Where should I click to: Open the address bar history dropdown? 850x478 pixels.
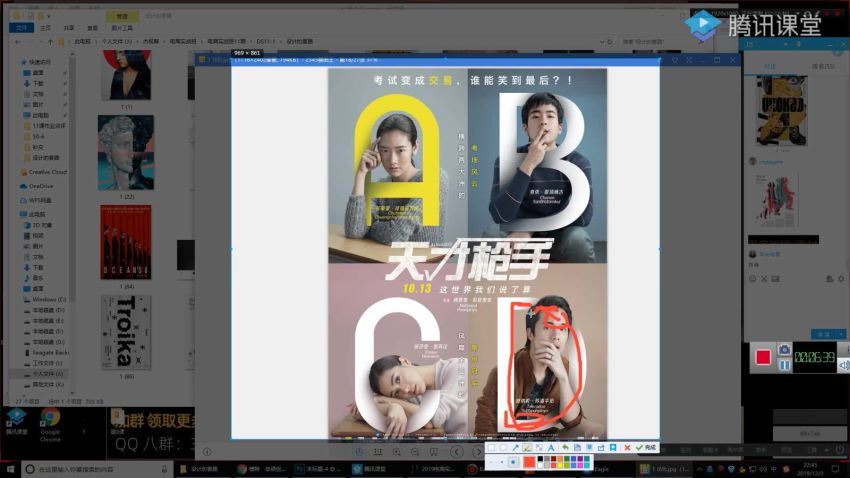(602, 42)
